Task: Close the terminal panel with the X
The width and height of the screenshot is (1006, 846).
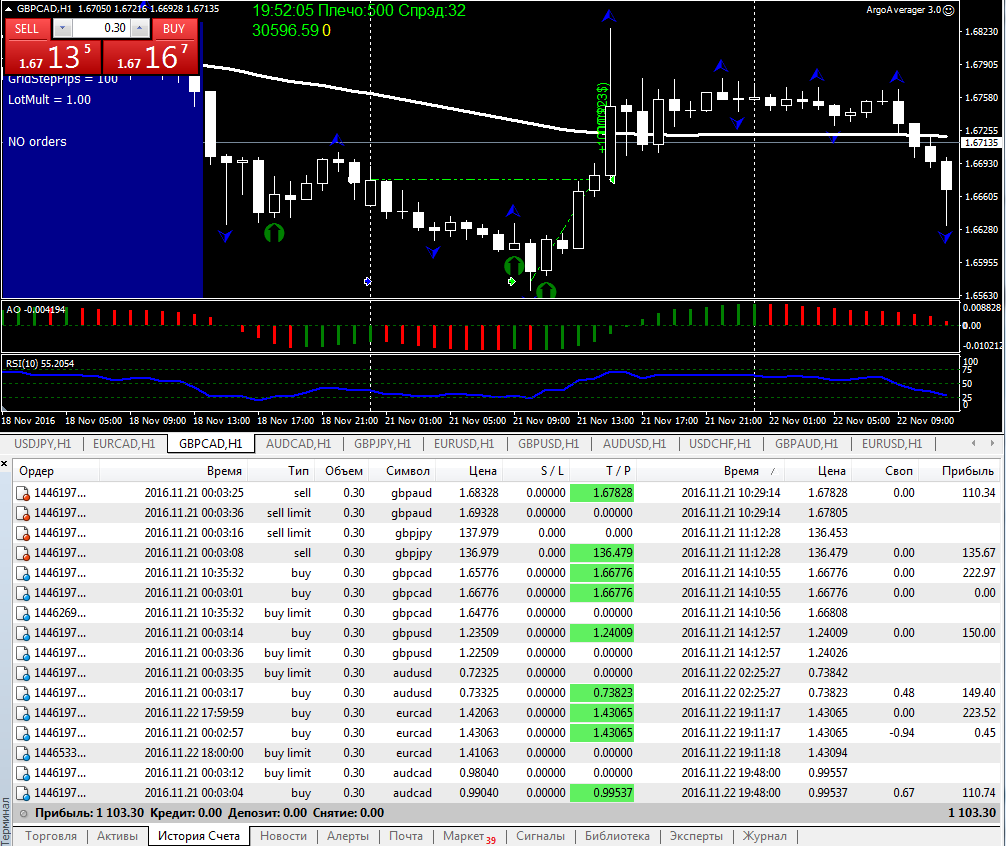Action: [x=4, y=463]
